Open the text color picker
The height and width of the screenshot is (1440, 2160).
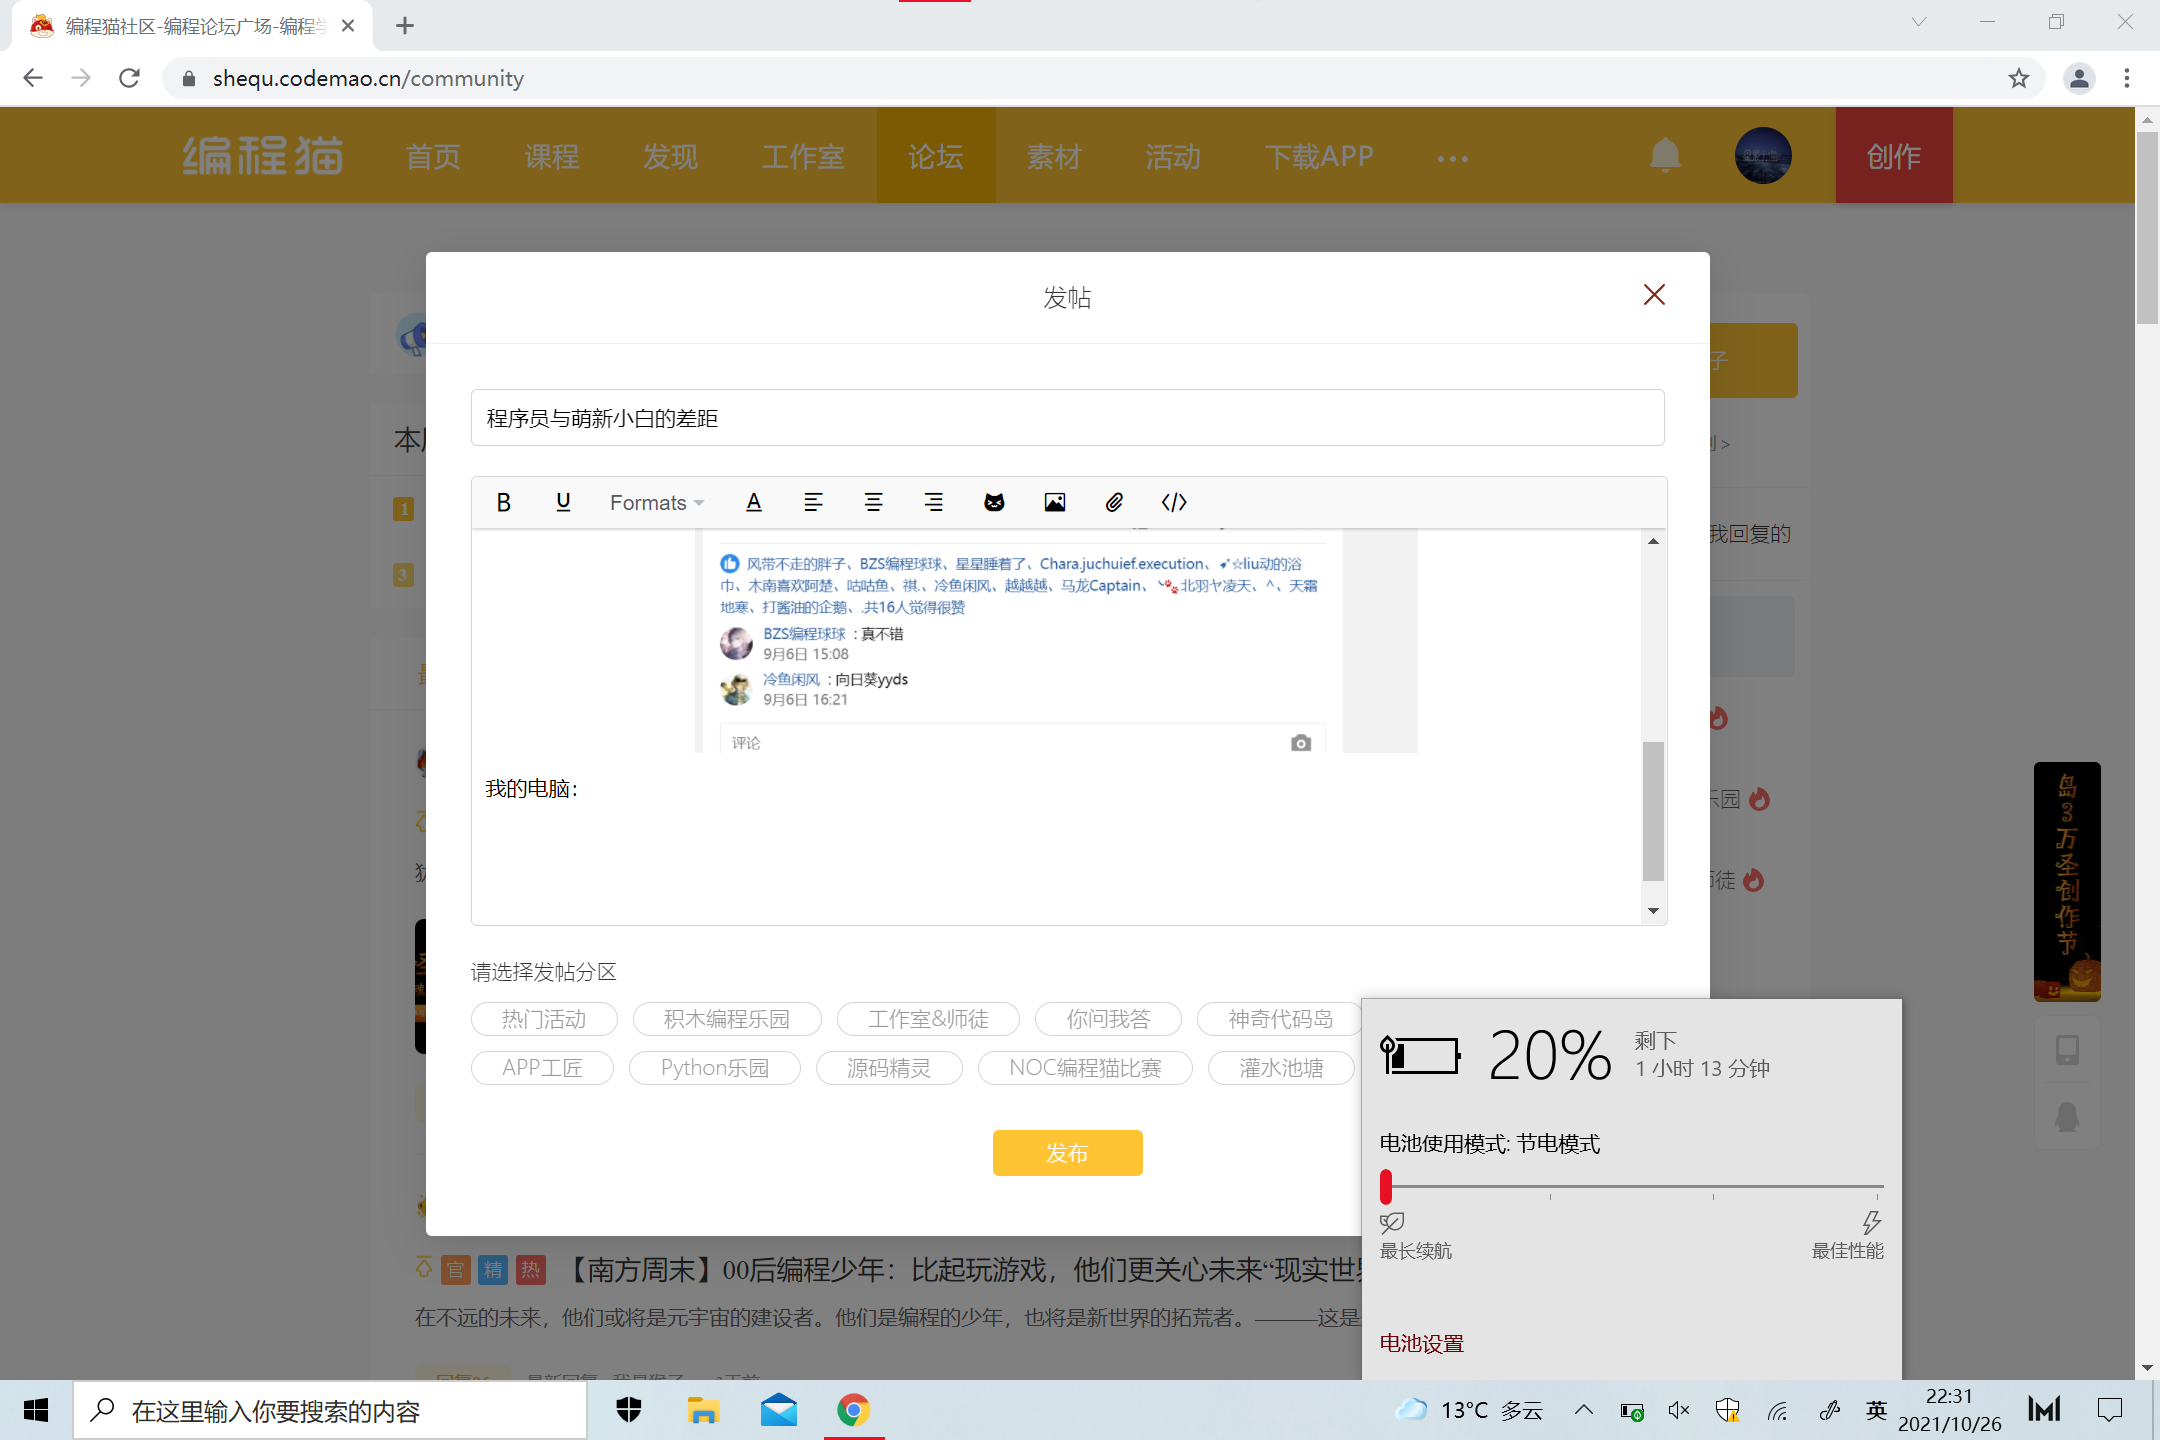[x=754, y=502]
